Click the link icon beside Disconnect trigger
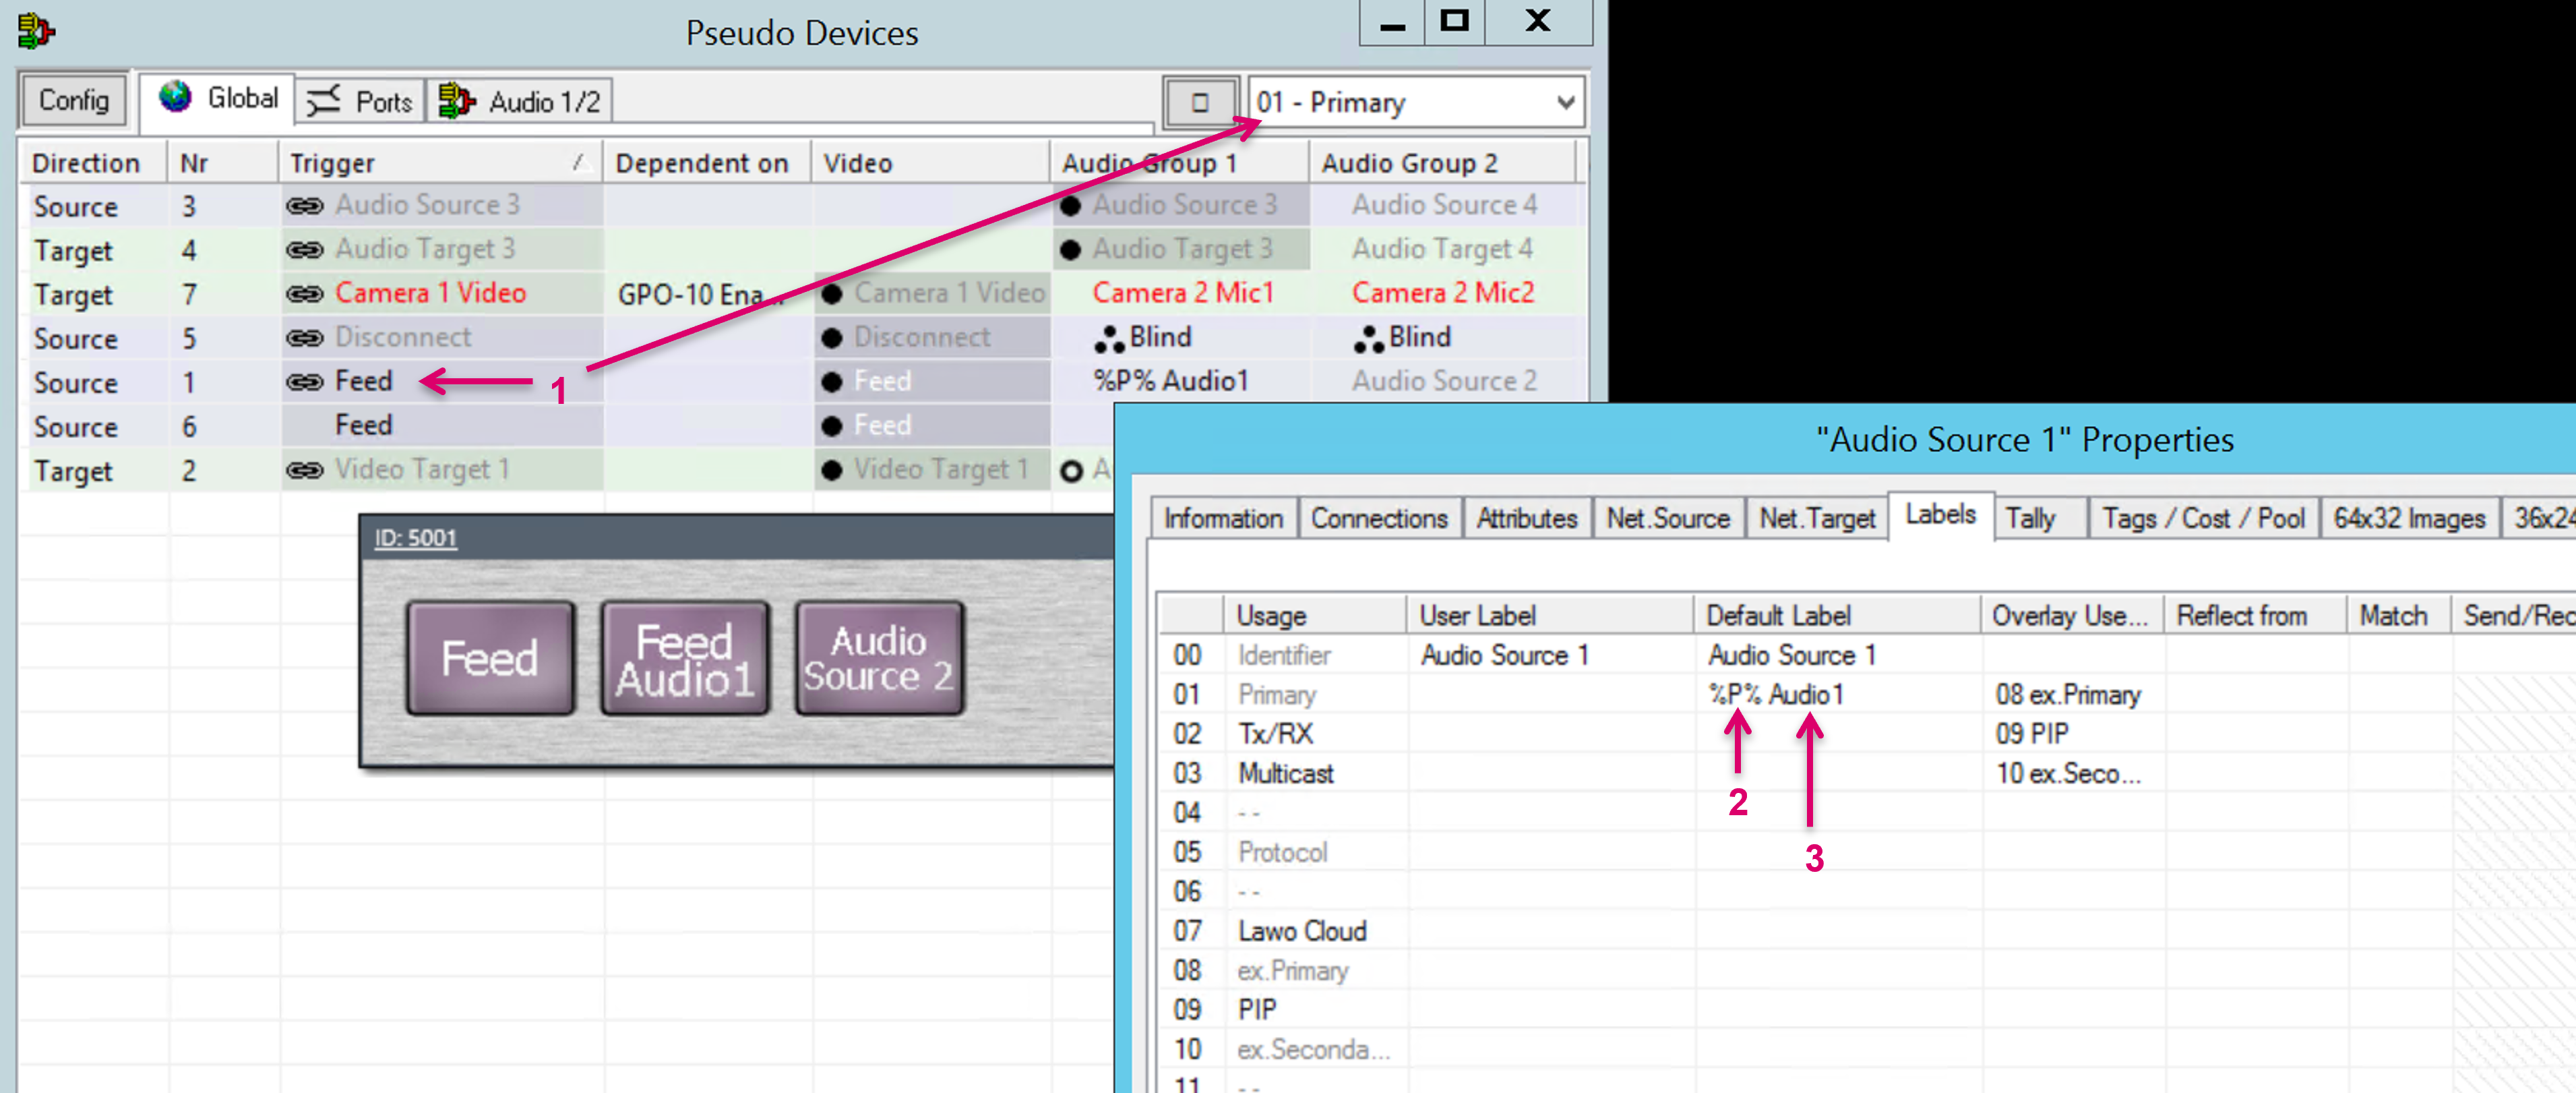The height and width of the screenshot is (1093, 2576). click(304, 338)
